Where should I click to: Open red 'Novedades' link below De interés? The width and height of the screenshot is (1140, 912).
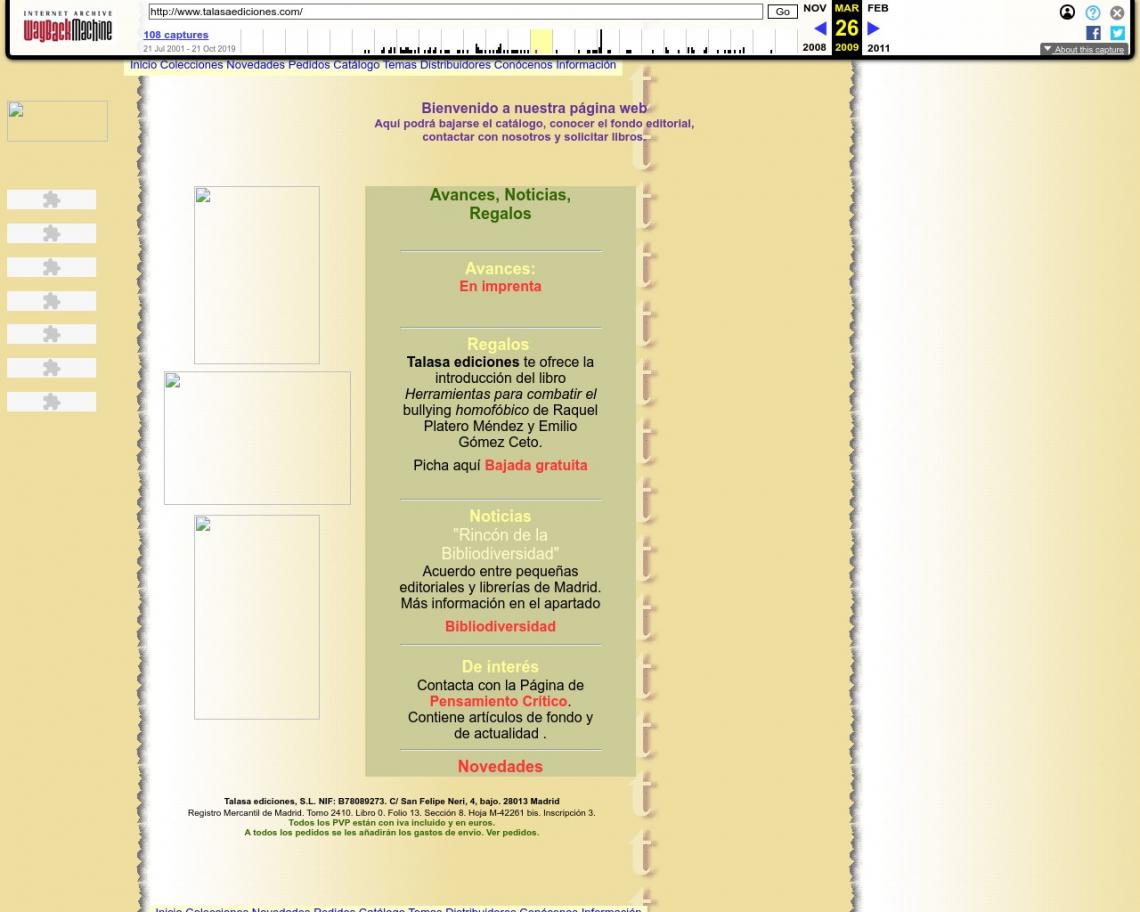(500, 767)
